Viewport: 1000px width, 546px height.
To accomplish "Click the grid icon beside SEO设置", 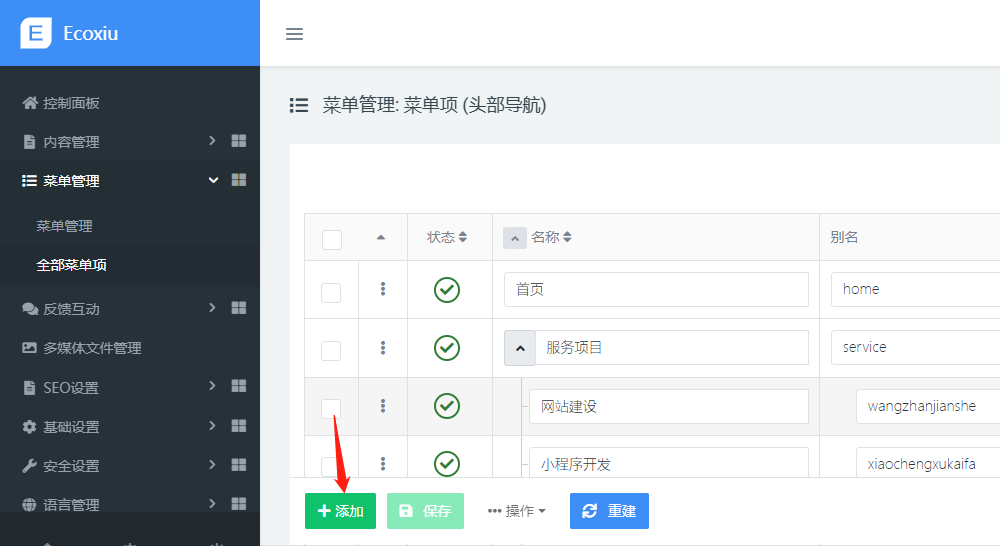I will tap(239, 386).
